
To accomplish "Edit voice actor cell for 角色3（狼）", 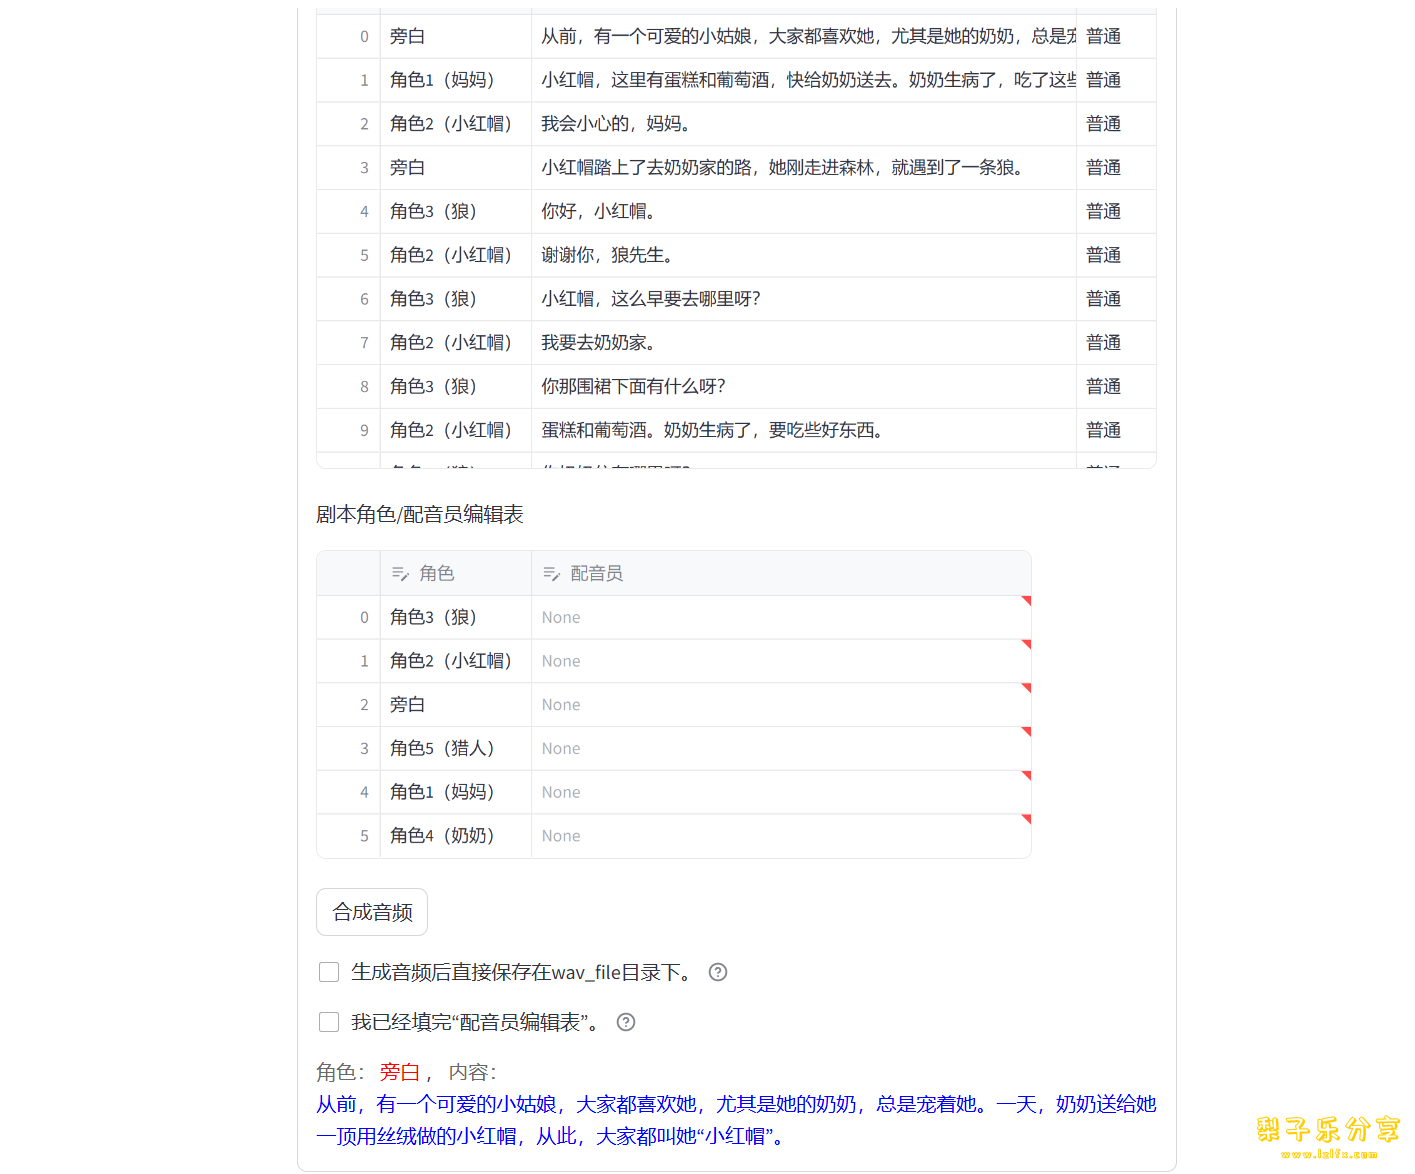I will coord(781,618).
